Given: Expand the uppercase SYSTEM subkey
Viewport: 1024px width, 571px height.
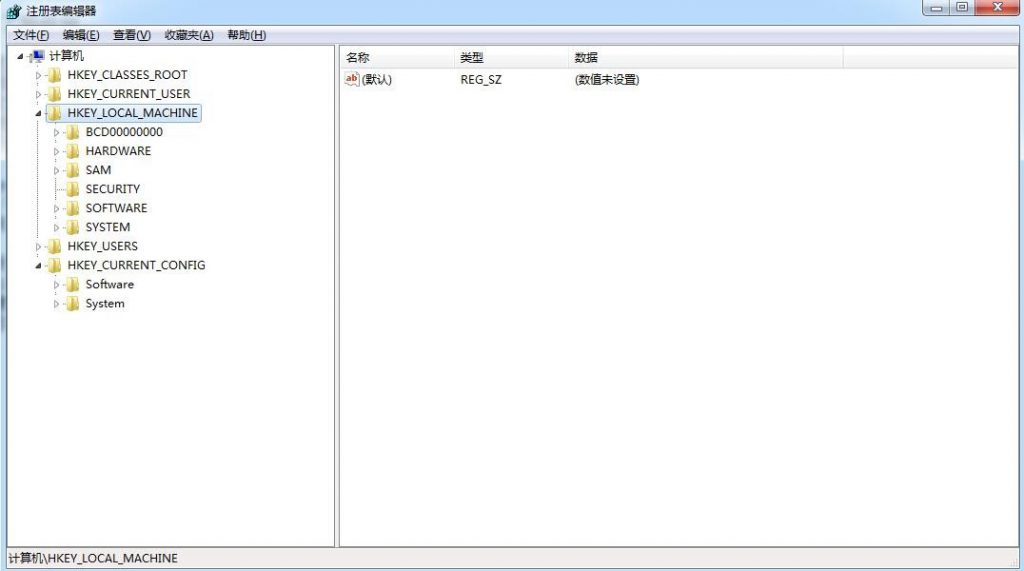Looking at the screenshot, I should click(x=56, y=228).
